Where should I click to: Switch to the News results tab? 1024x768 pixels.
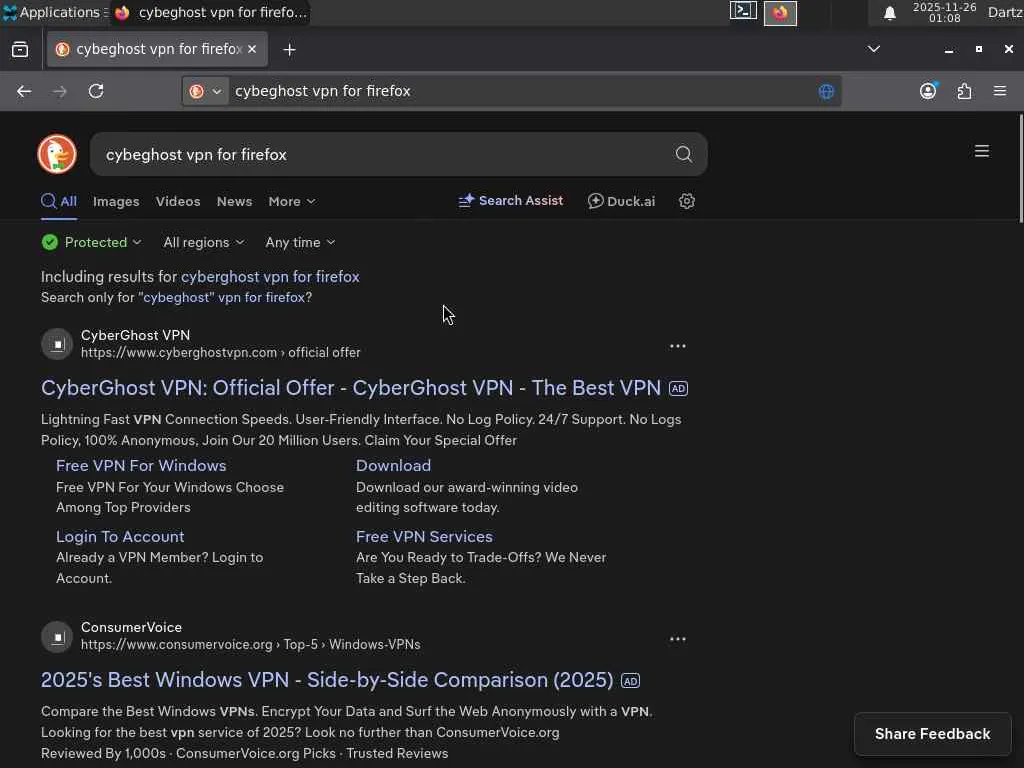[x=234, y=201]
